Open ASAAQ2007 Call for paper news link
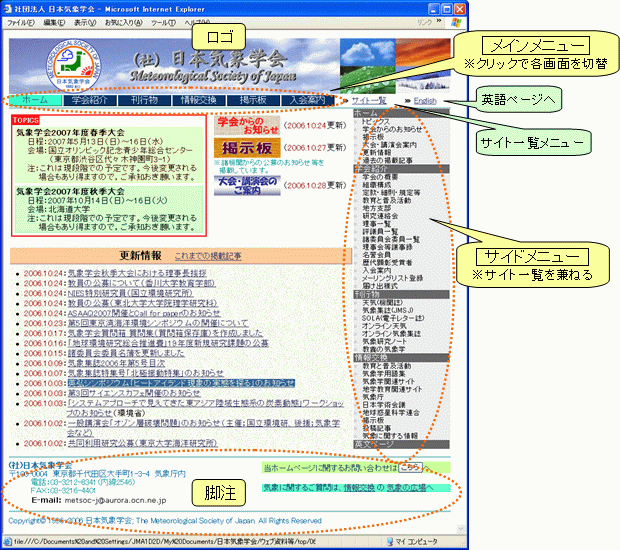 tap(144, 313)
